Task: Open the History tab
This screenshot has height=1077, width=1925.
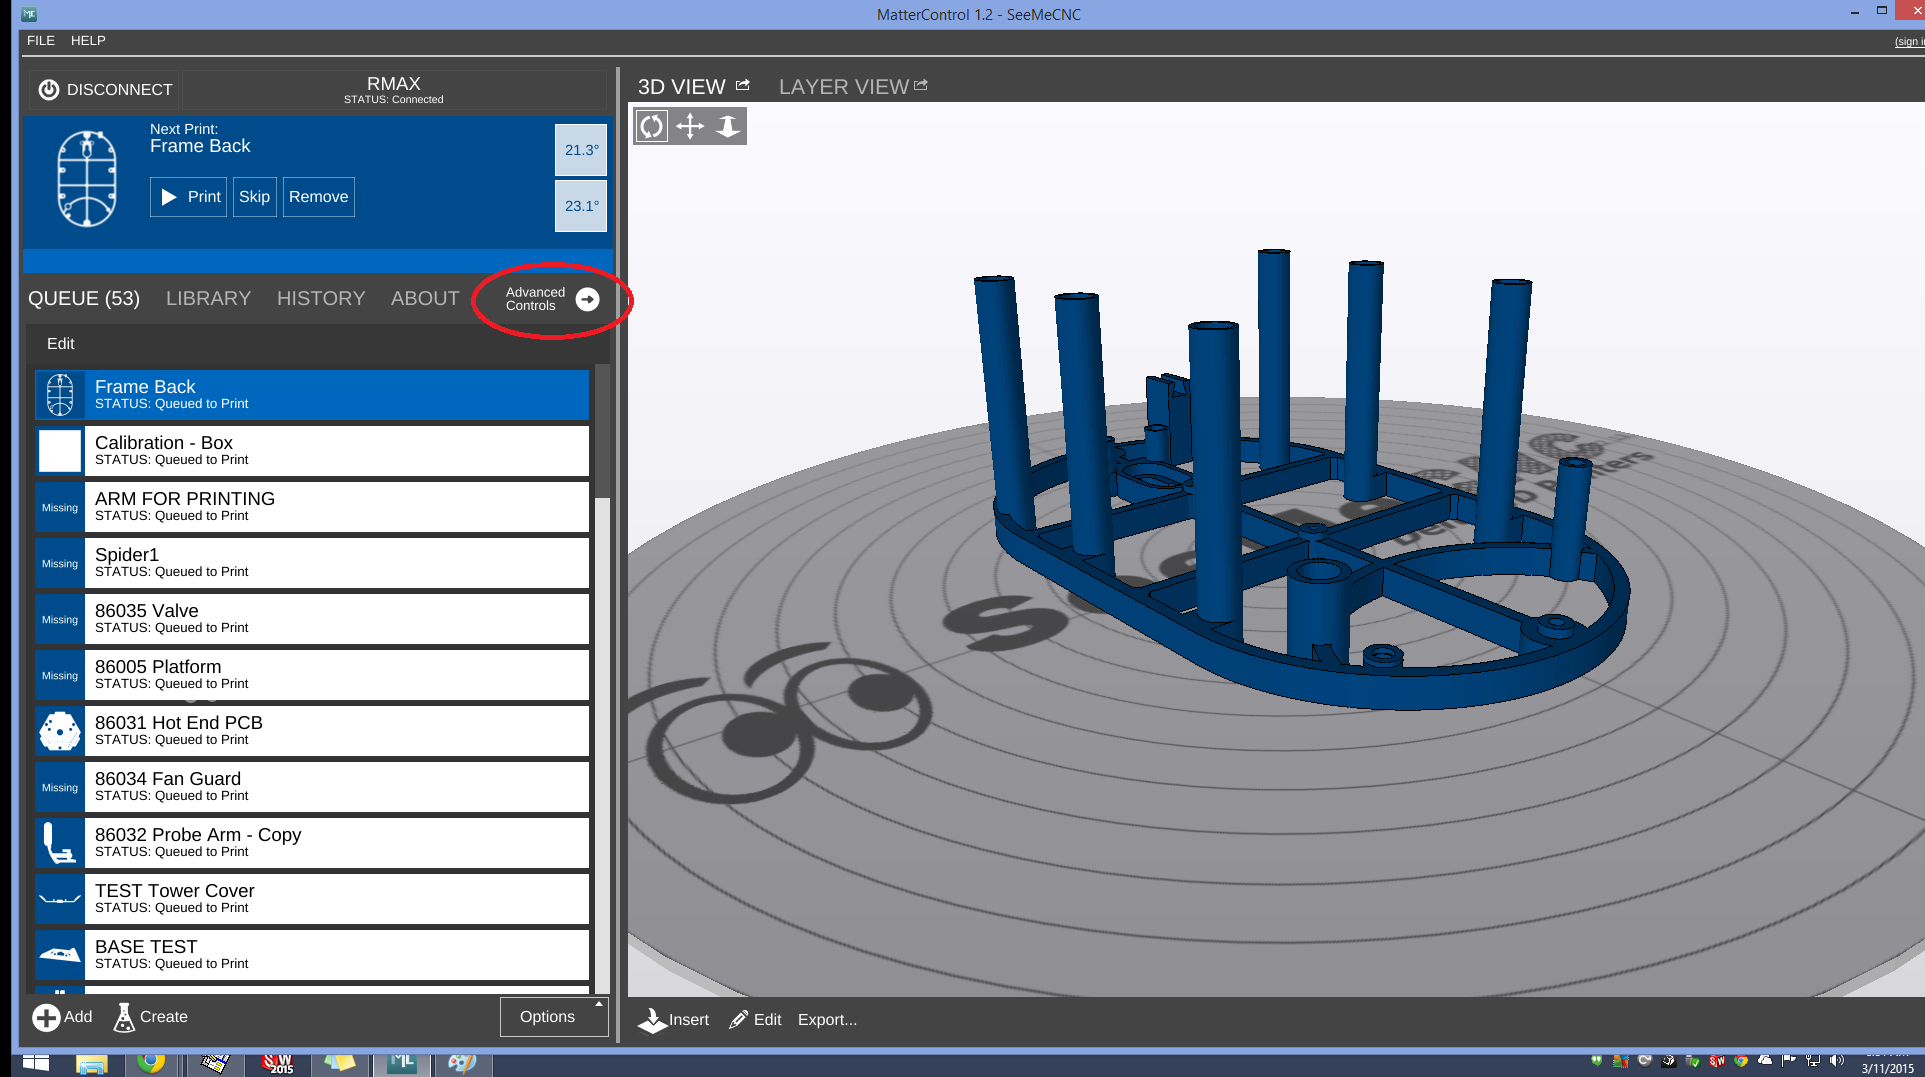Action: tap(321, 299)
